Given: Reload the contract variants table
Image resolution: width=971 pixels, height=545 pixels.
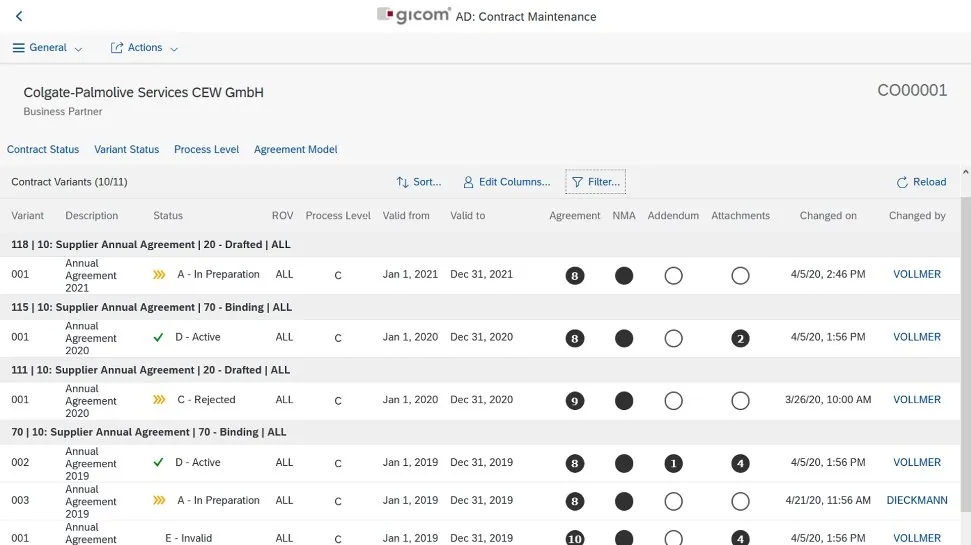Looking at the screenshot, I should [x=921, y=182].
